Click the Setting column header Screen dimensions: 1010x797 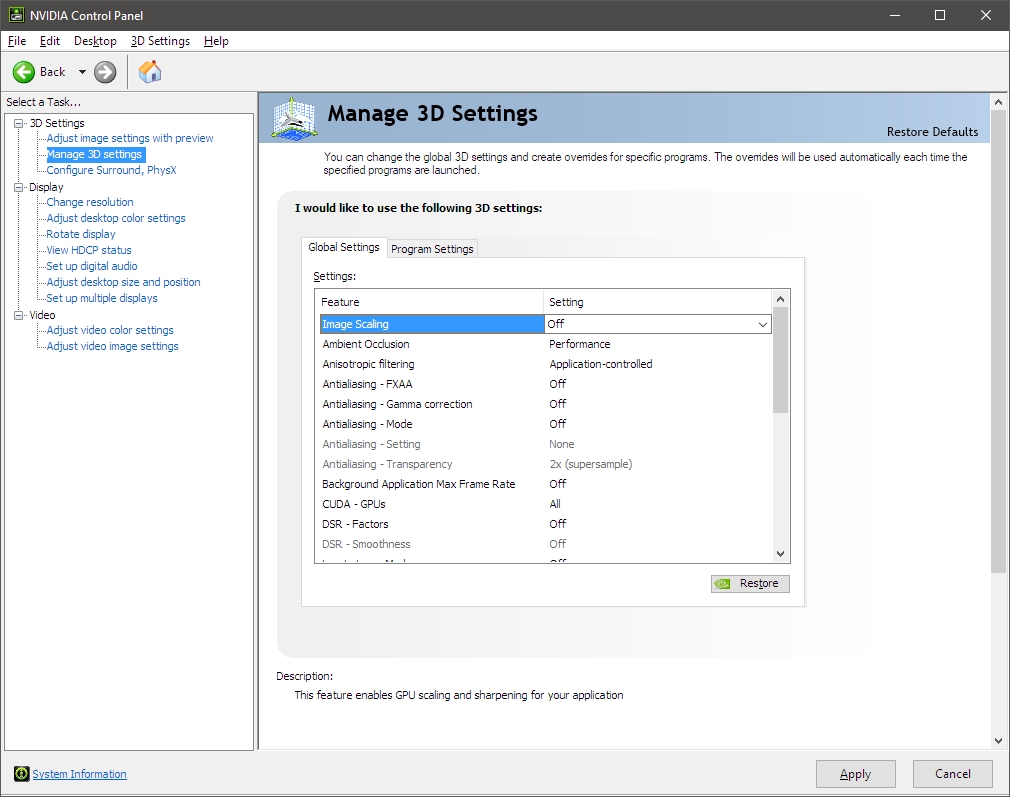tap(658, 302)
